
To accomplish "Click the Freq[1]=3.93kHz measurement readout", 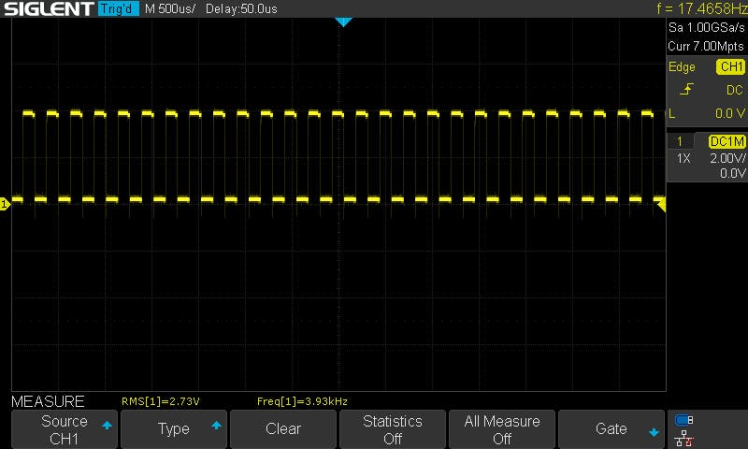I will [x=302, y=401].
